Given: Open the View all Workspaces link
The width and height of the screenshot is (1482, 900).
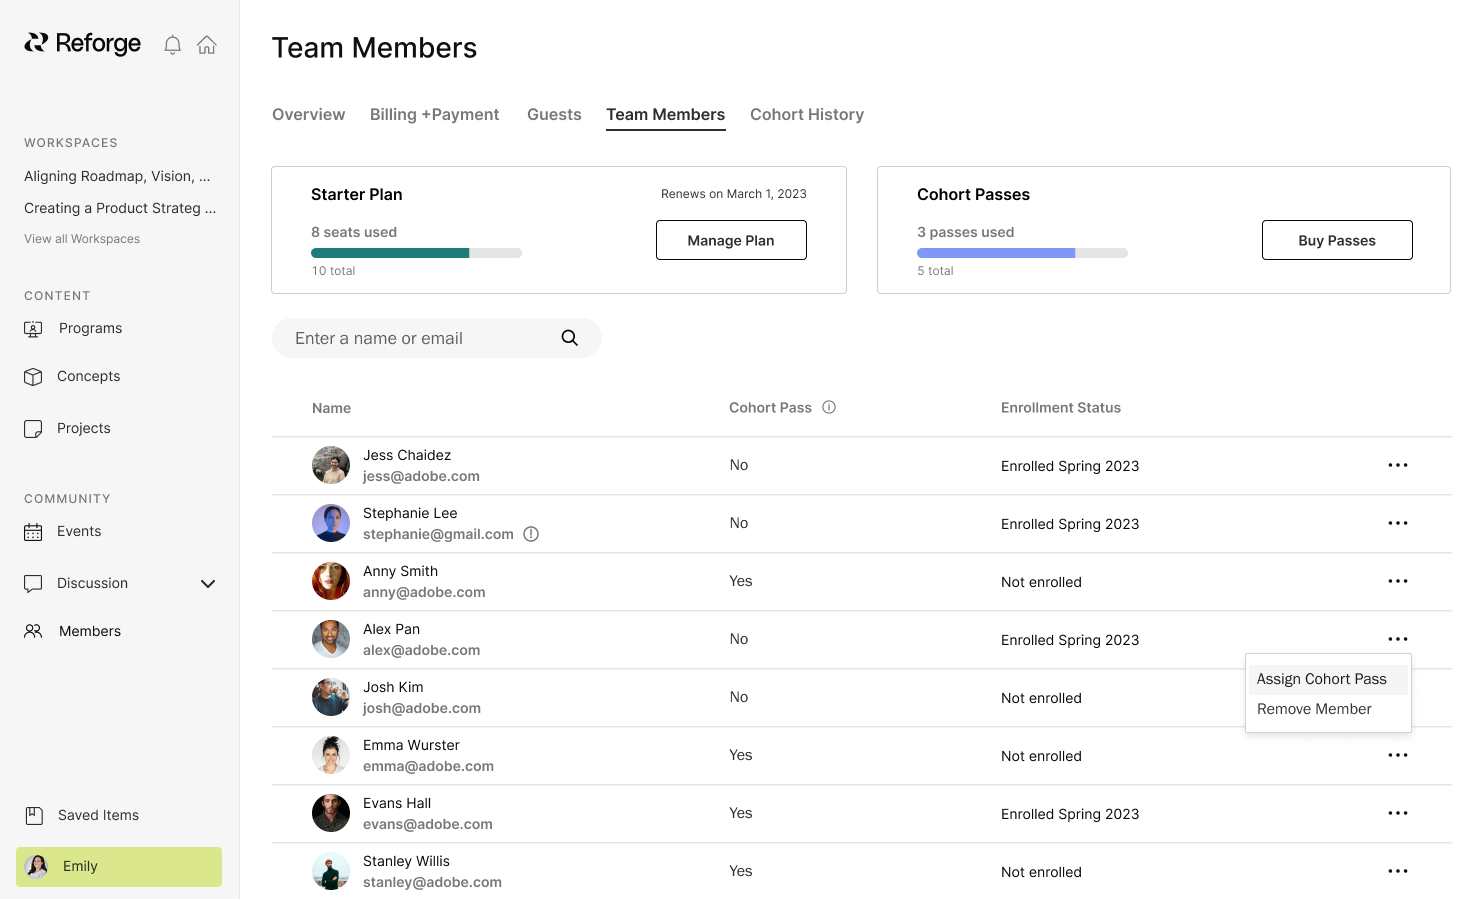Looking at the screenshot, I should click(82, 239).
